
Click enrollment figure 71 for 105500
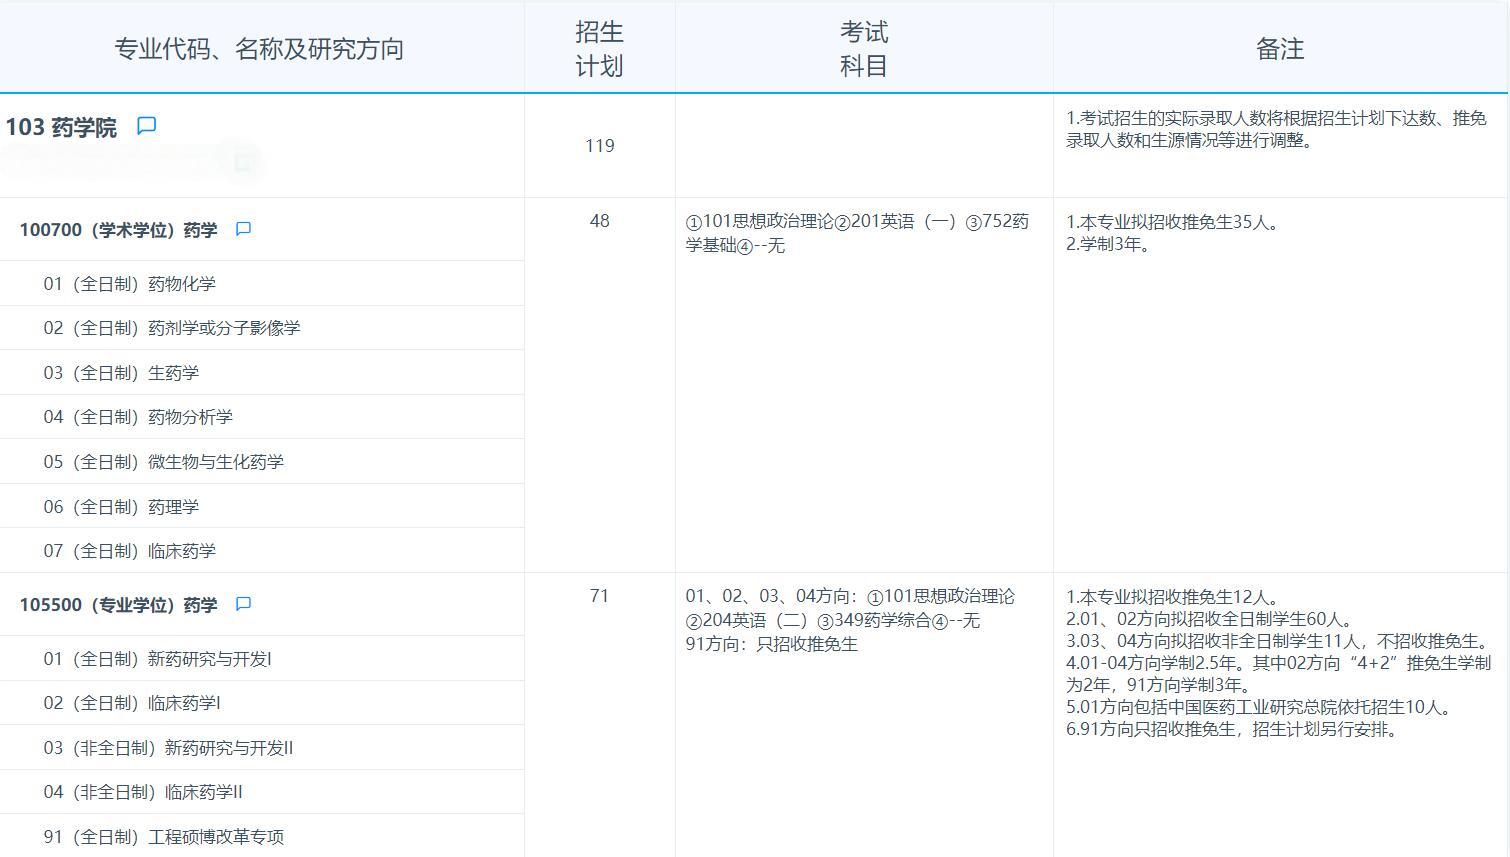coord(598,595)
